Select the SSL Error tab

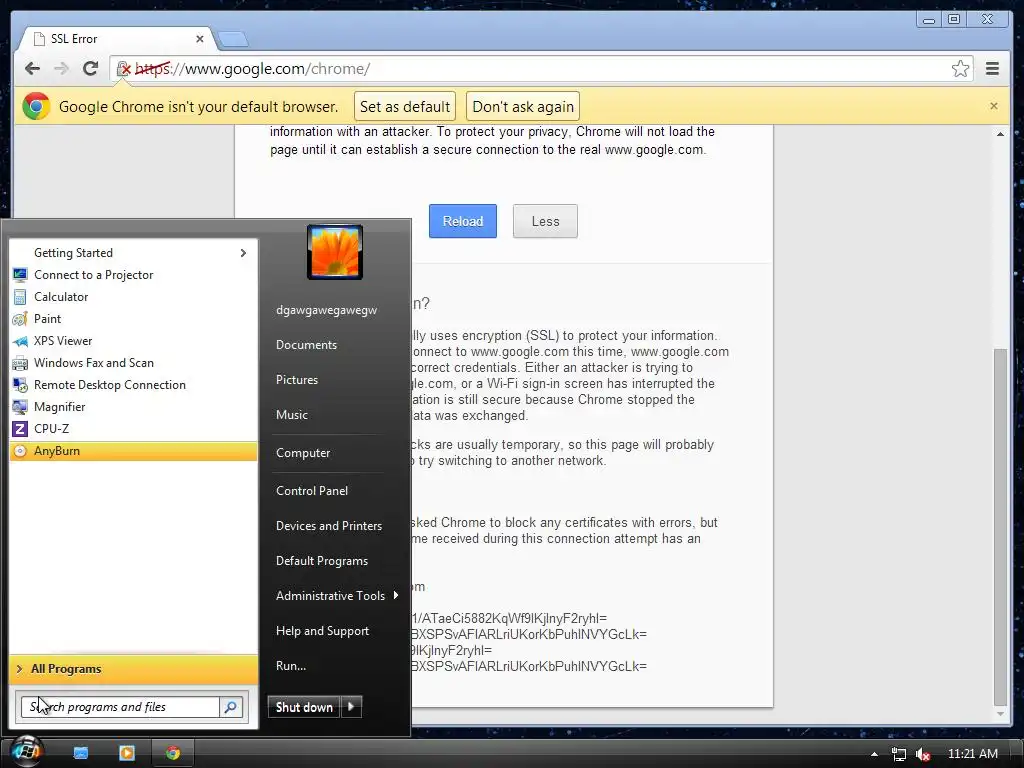[118, 39]
